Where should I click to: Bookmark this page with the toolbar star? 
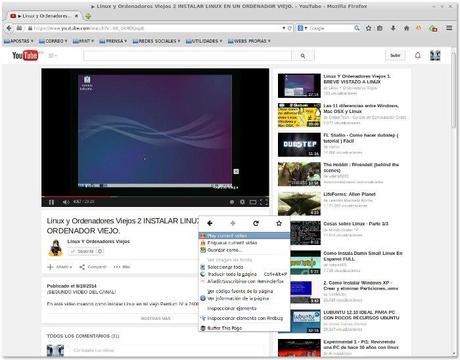pos(368,28)
